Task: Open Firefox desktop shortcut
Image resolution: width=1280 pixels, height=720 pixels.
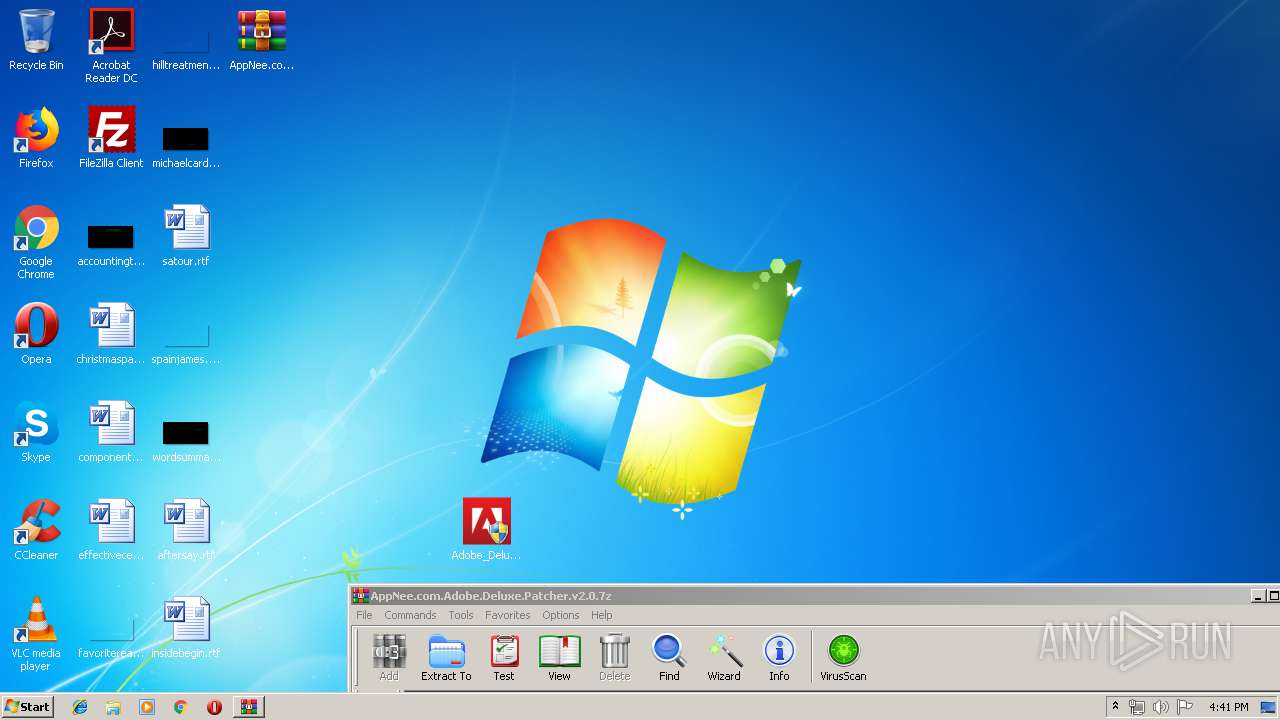Action: [36, 138]
